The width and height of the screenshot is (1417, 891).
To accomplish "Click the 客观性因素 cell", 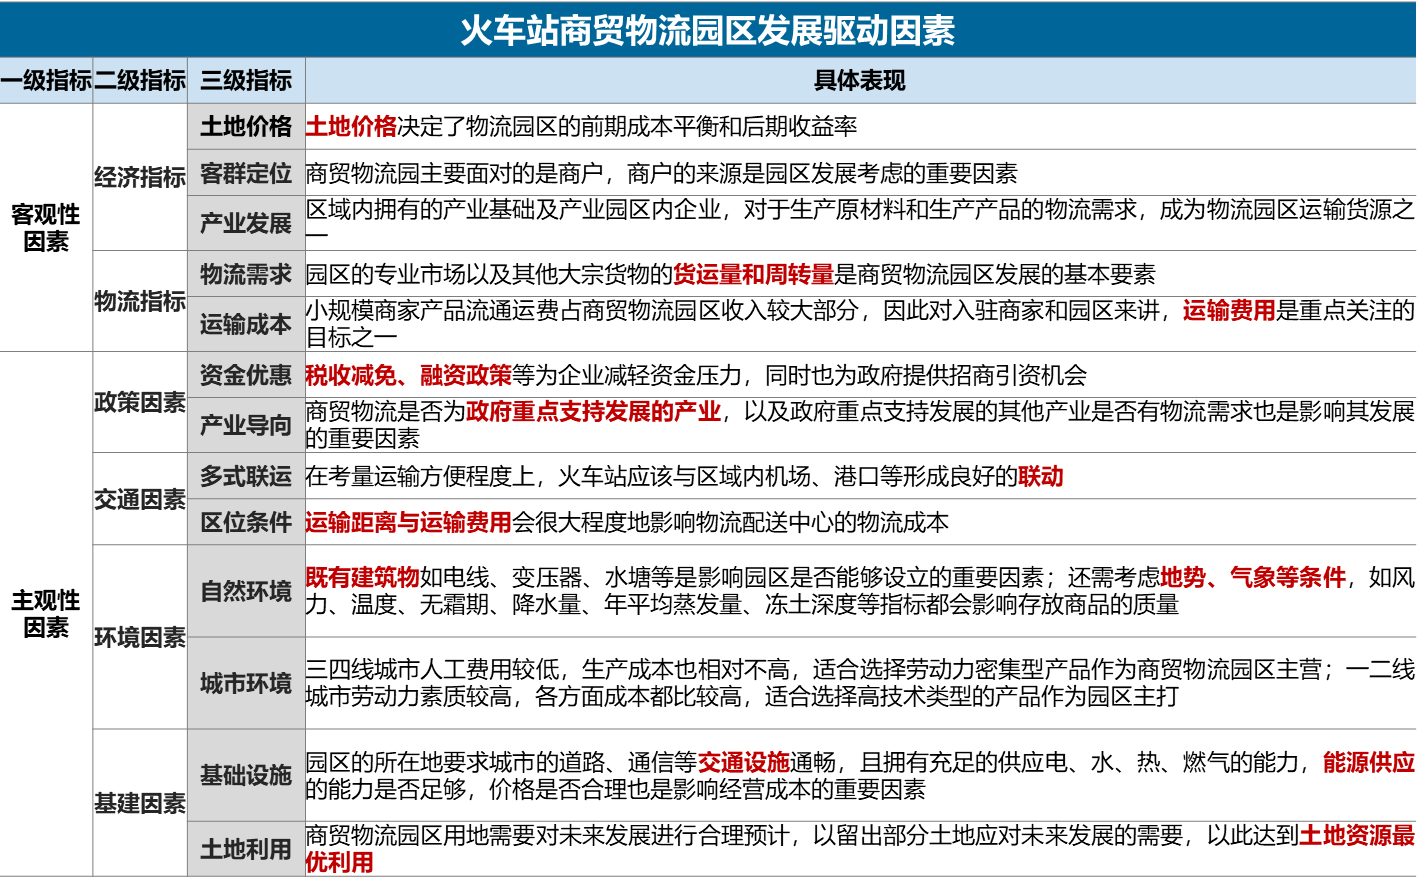I will coord(46,228).
